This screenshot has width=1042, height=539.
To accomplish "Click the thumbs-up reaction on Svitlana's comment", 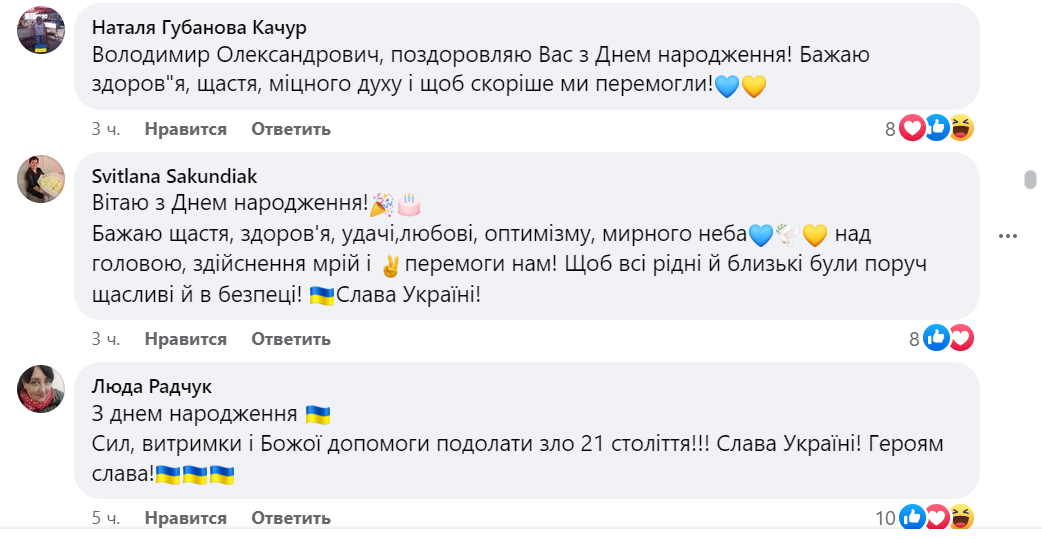I will tap(936, 338).
